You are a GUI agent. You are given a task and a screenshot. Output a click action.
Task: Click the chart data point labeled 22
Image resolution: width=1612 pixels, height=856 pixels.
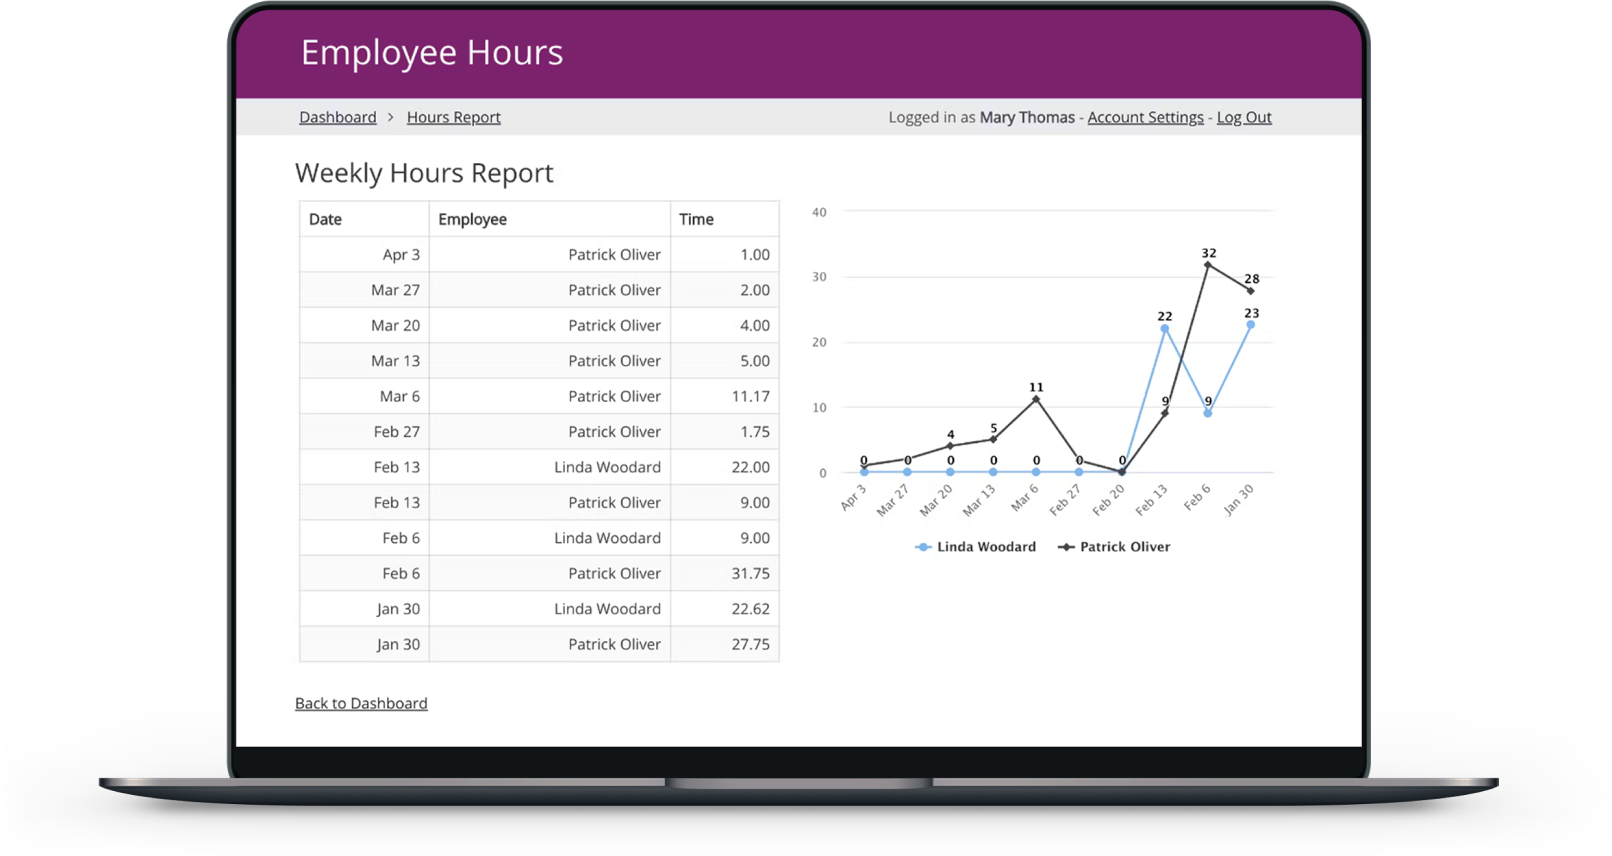1165,329
